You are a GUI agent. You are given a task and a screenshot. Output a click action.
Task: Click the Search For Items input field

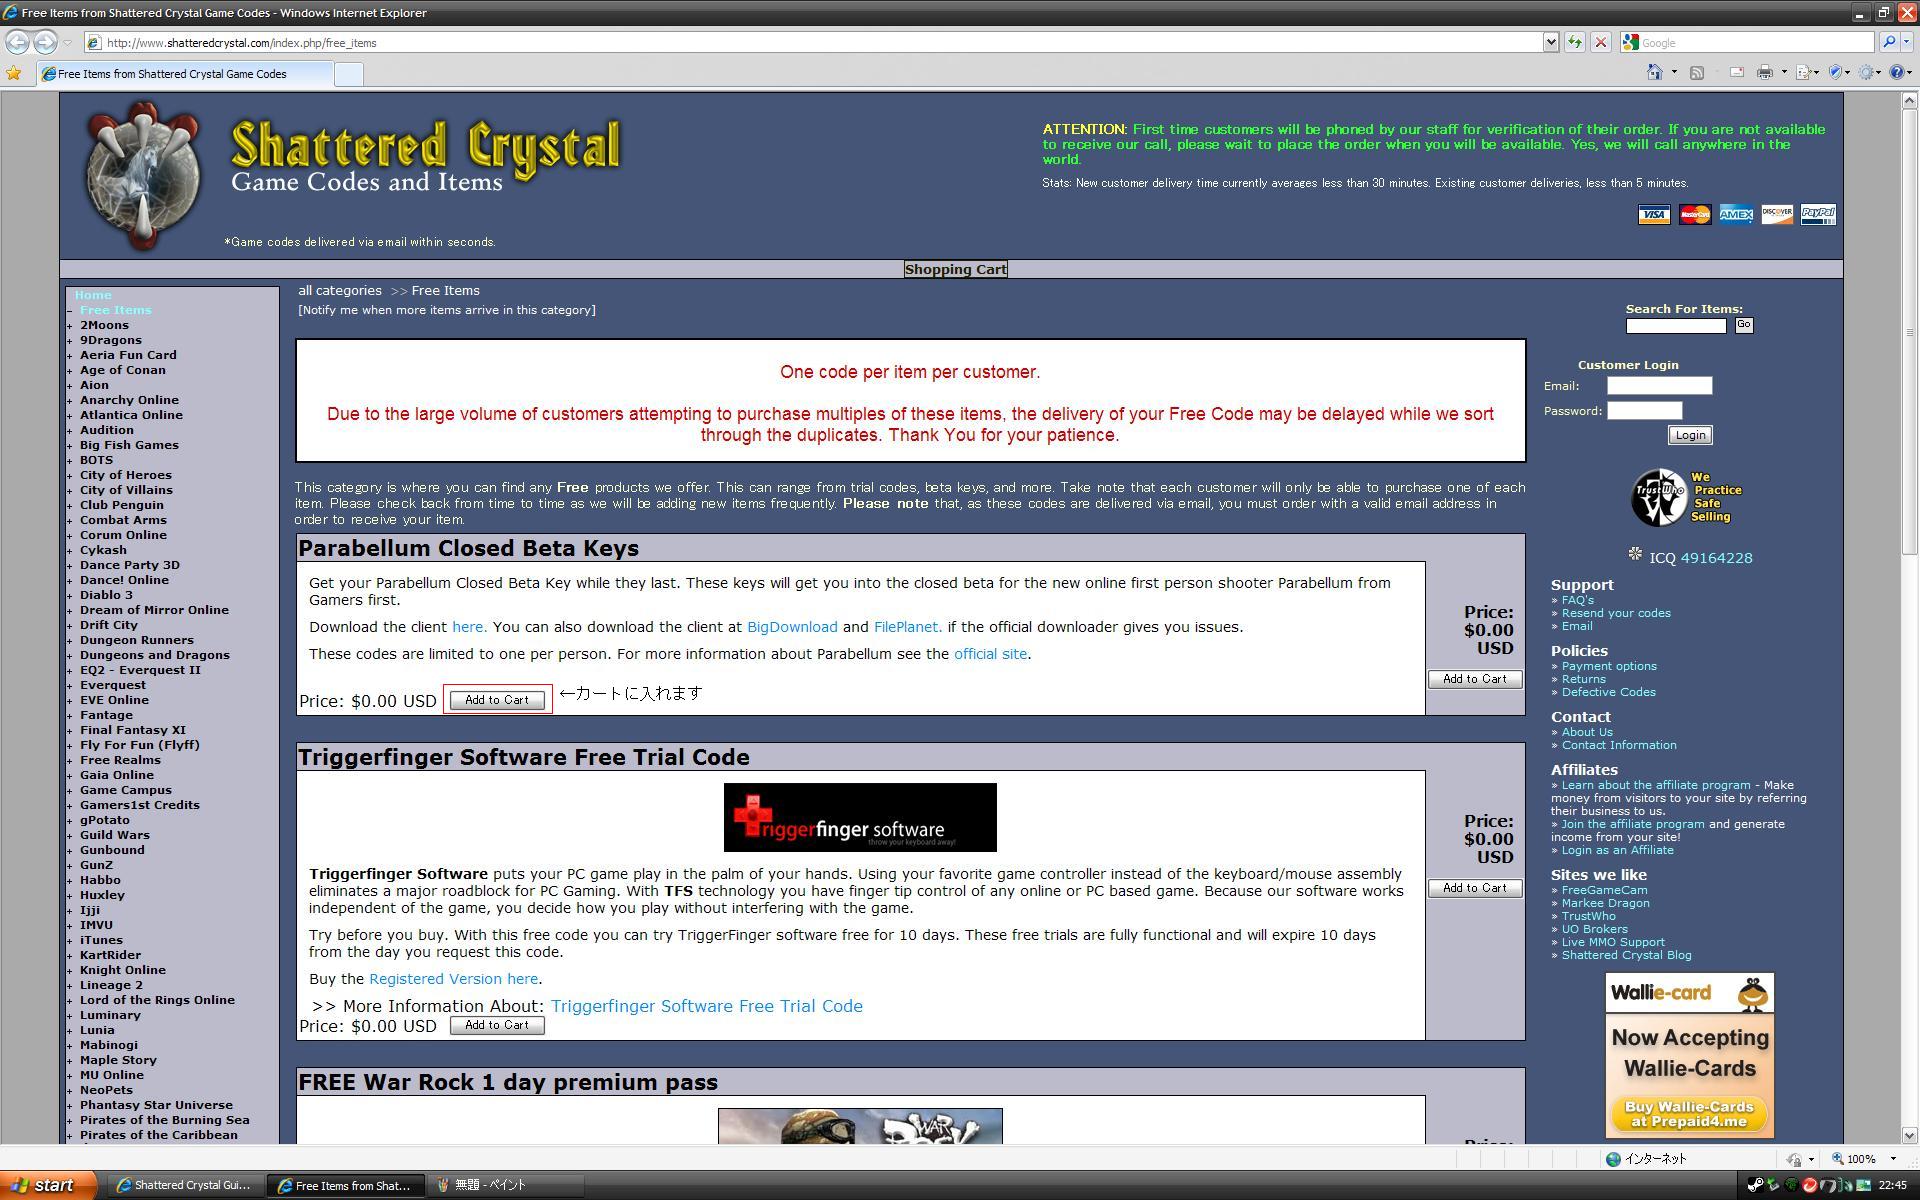click(x=1676, y=326)
